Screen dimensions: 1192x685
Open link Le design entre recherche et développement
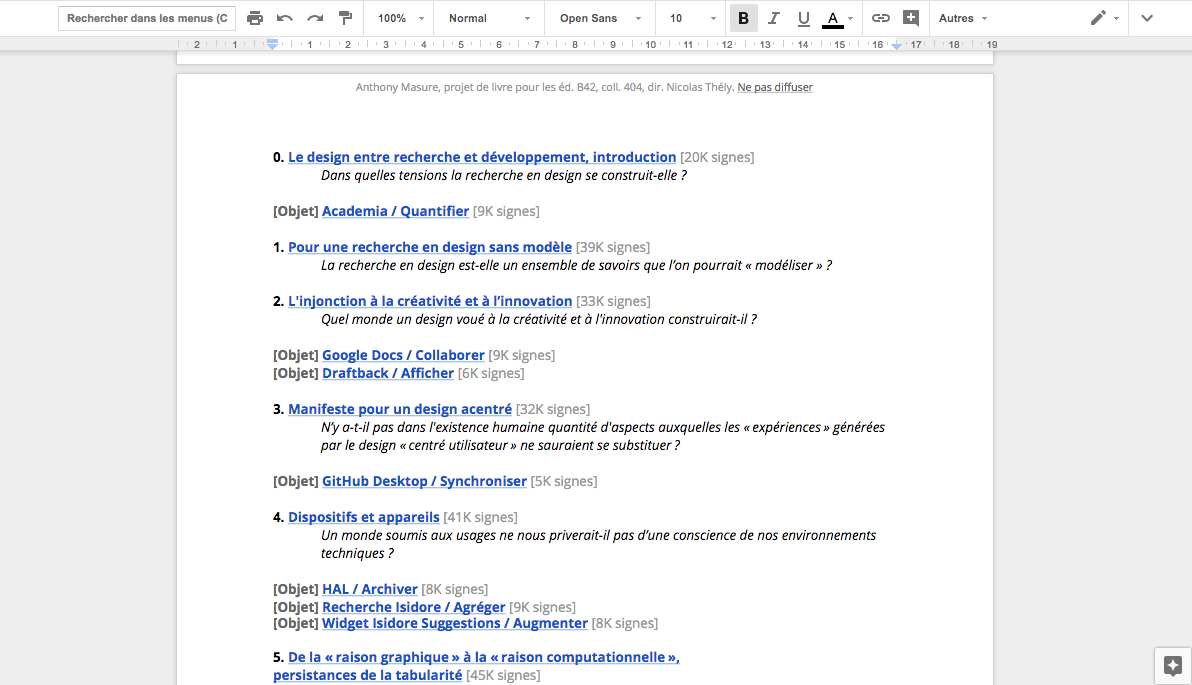(x=482, y=157)
